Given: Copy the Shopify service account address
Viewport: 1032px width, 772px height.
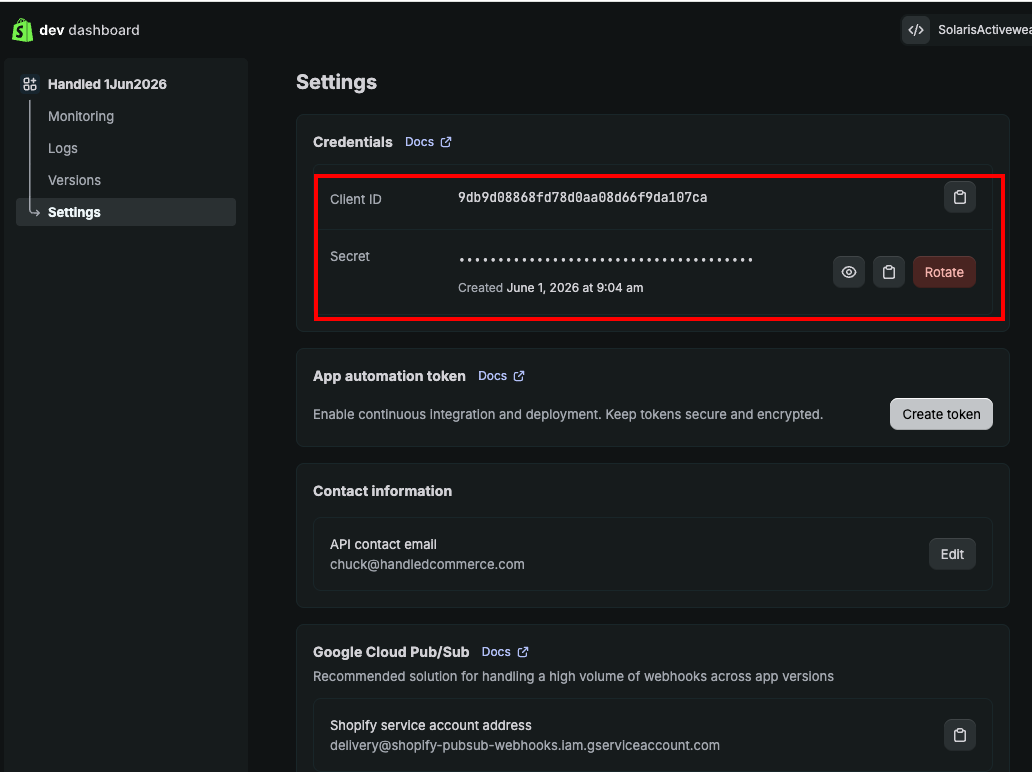Looking at the screenshot, I should click(960, 734).
